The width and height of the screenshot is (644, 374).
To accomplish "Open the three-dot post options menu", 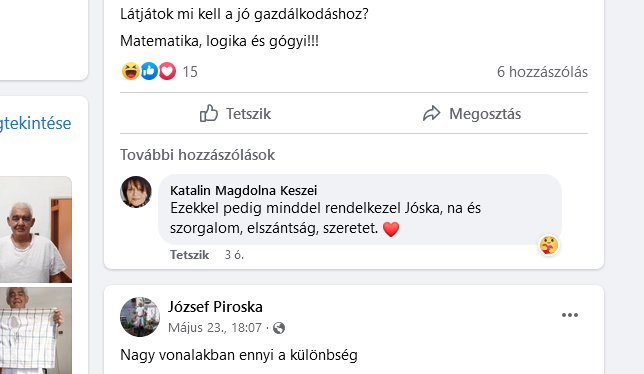I will coord(570,315).
